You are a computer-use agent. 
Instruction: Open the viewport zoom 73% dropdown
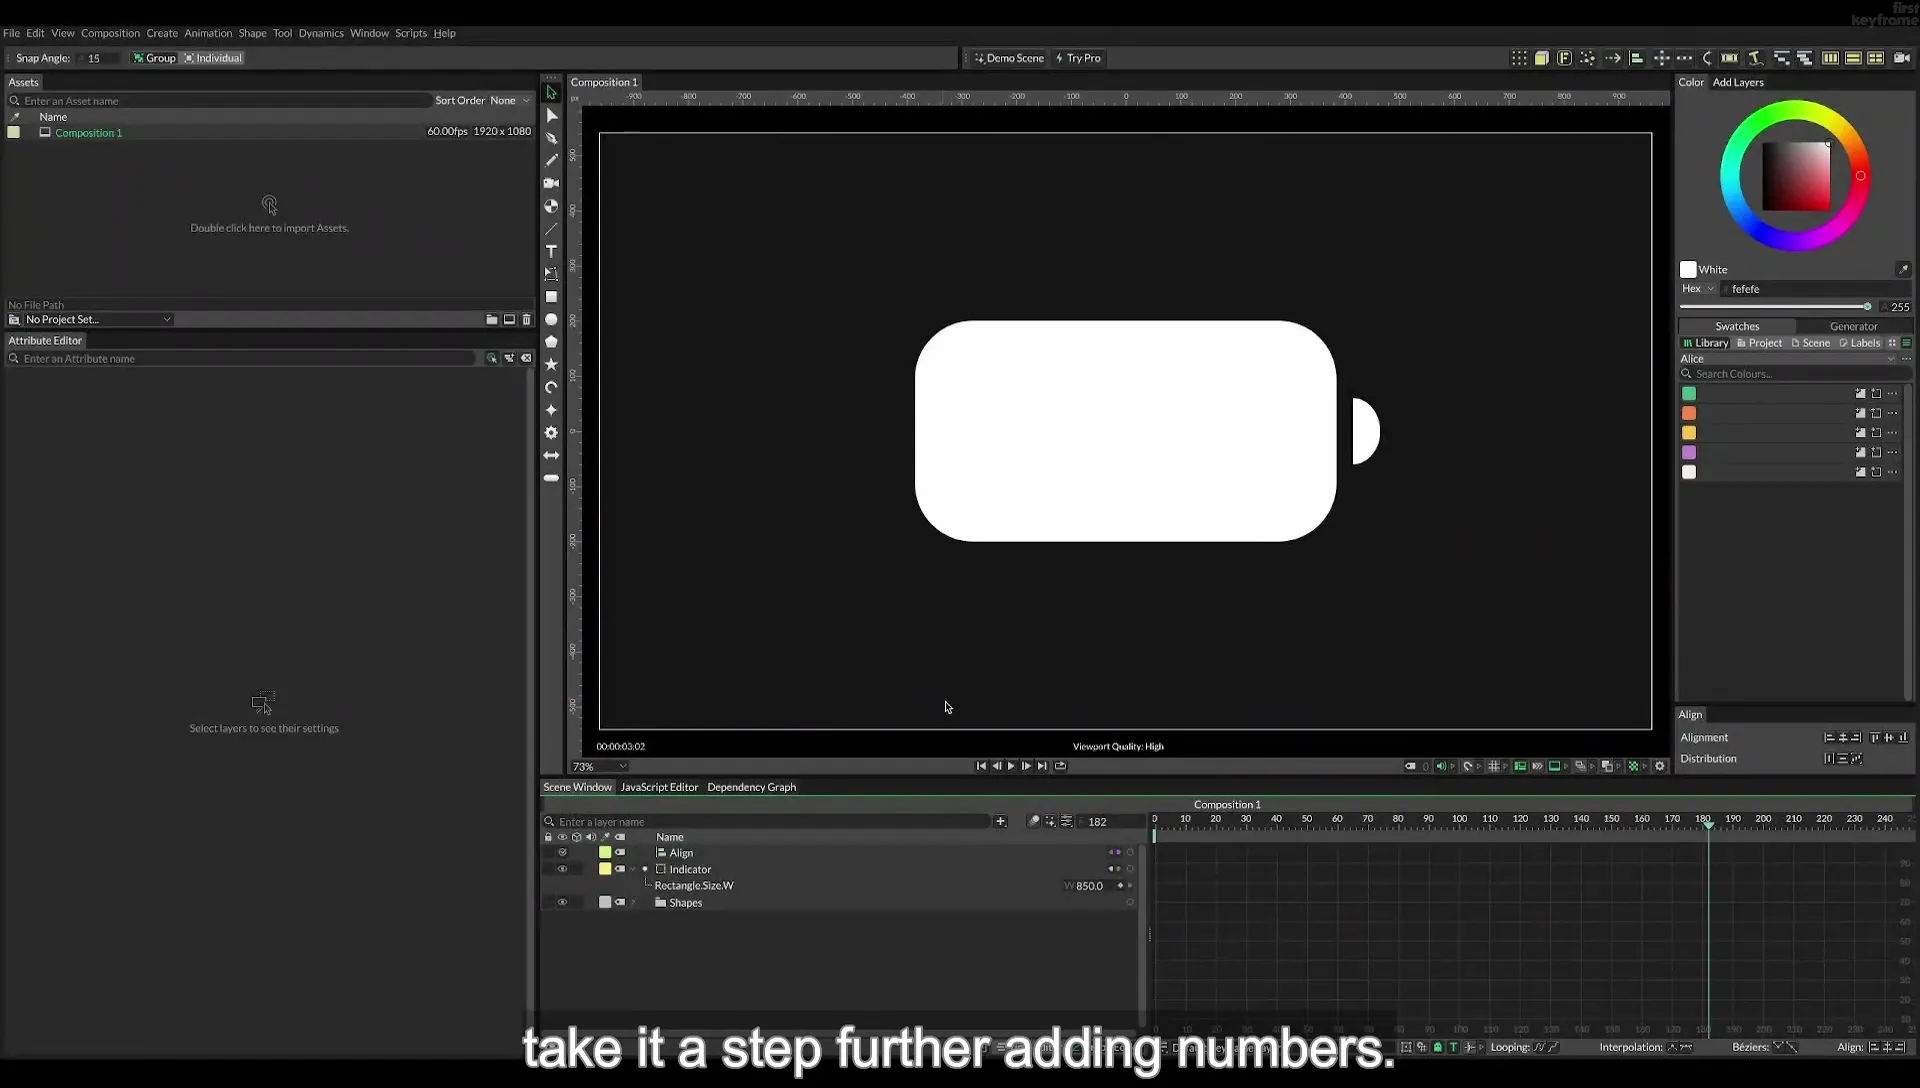(x=600, y=767)
